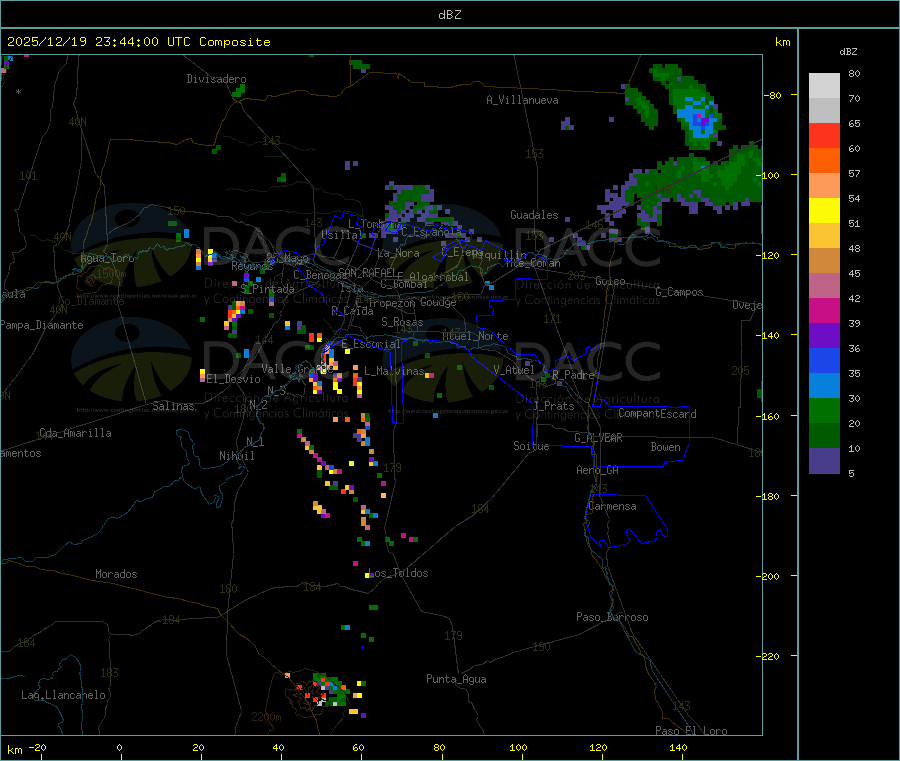Select the 35 dBZ blue legend swatch

tap(824, 386)
